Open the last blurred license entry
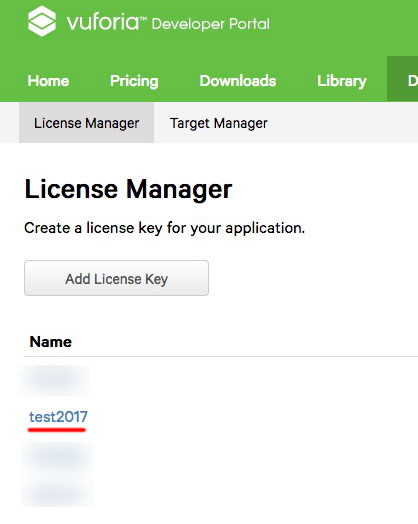The image size is (418, 524). coord(57,491)
